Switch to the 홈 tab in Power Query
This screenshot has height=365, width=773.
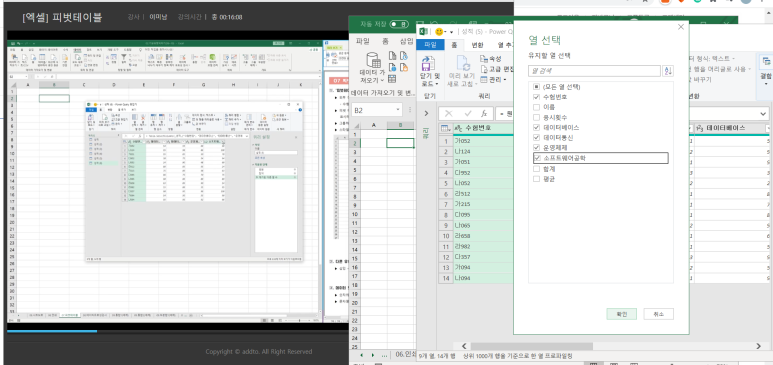(x=454, y=45)
